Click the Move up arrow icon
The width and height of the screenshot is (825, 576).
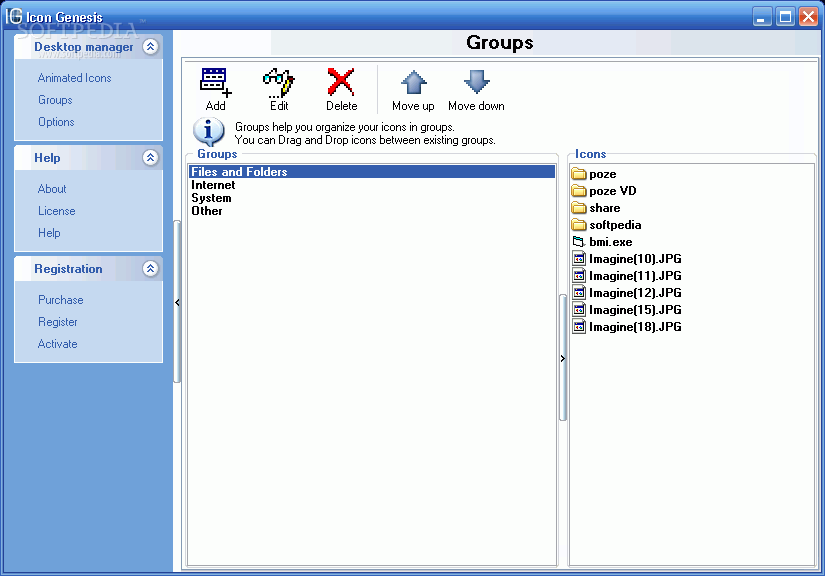click(414, 83)
